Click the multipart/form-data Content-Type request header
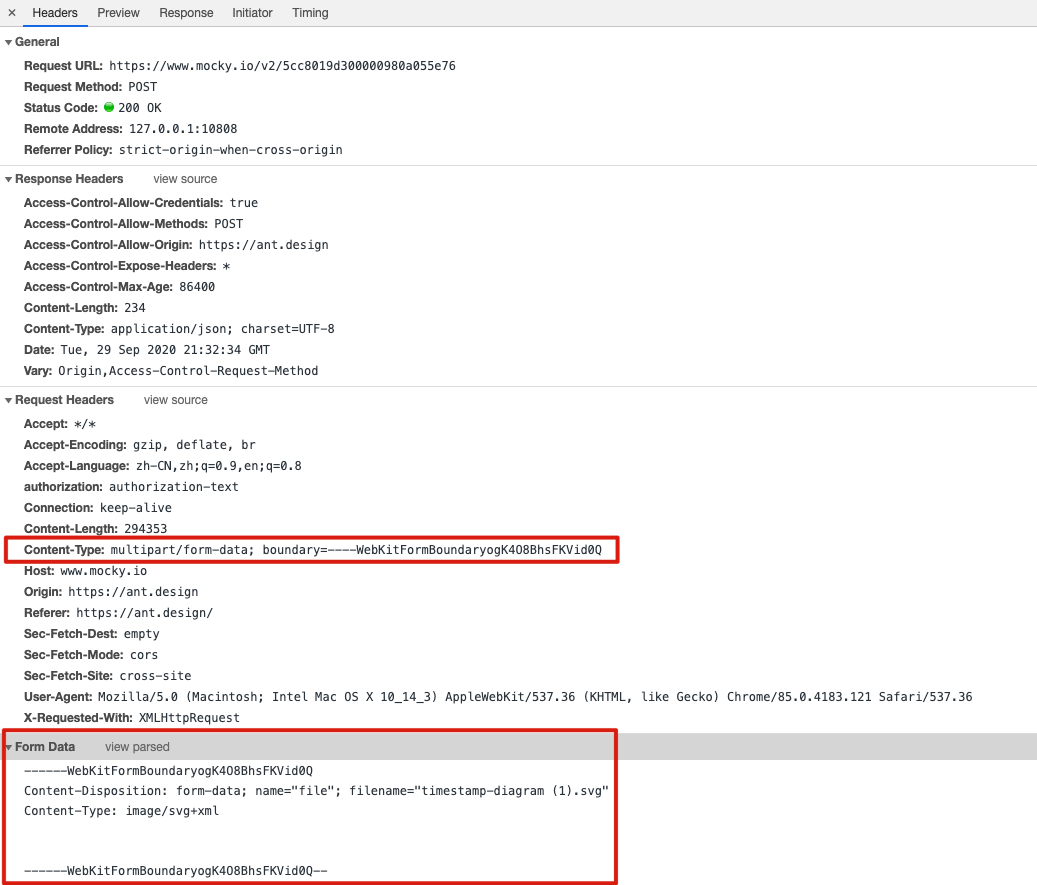 [x=356, y=550]
